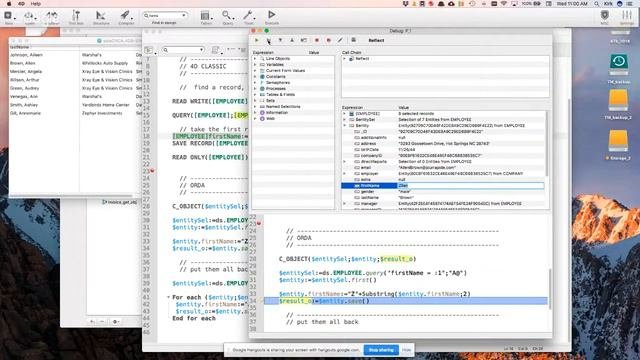Expand the Variables node
The image size is (640, 360).
(x=256, y=64)
